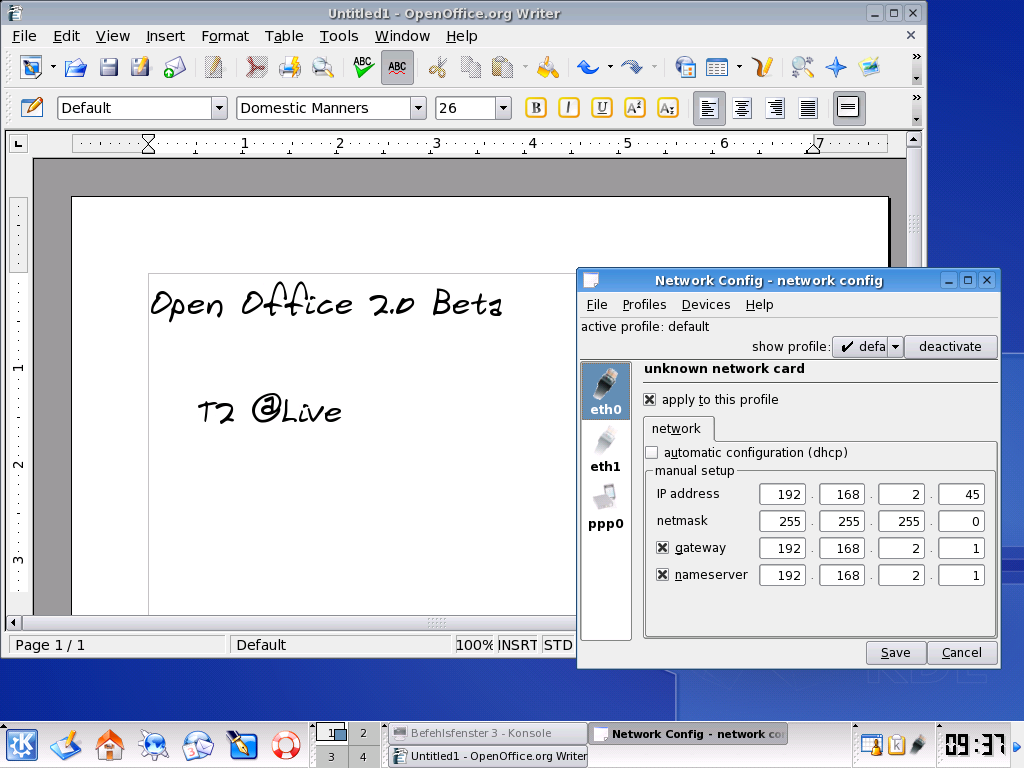Expand the show profile dropdown
Image resolution: width=1024 pixels, height=768 pixels.
(895, 347)
